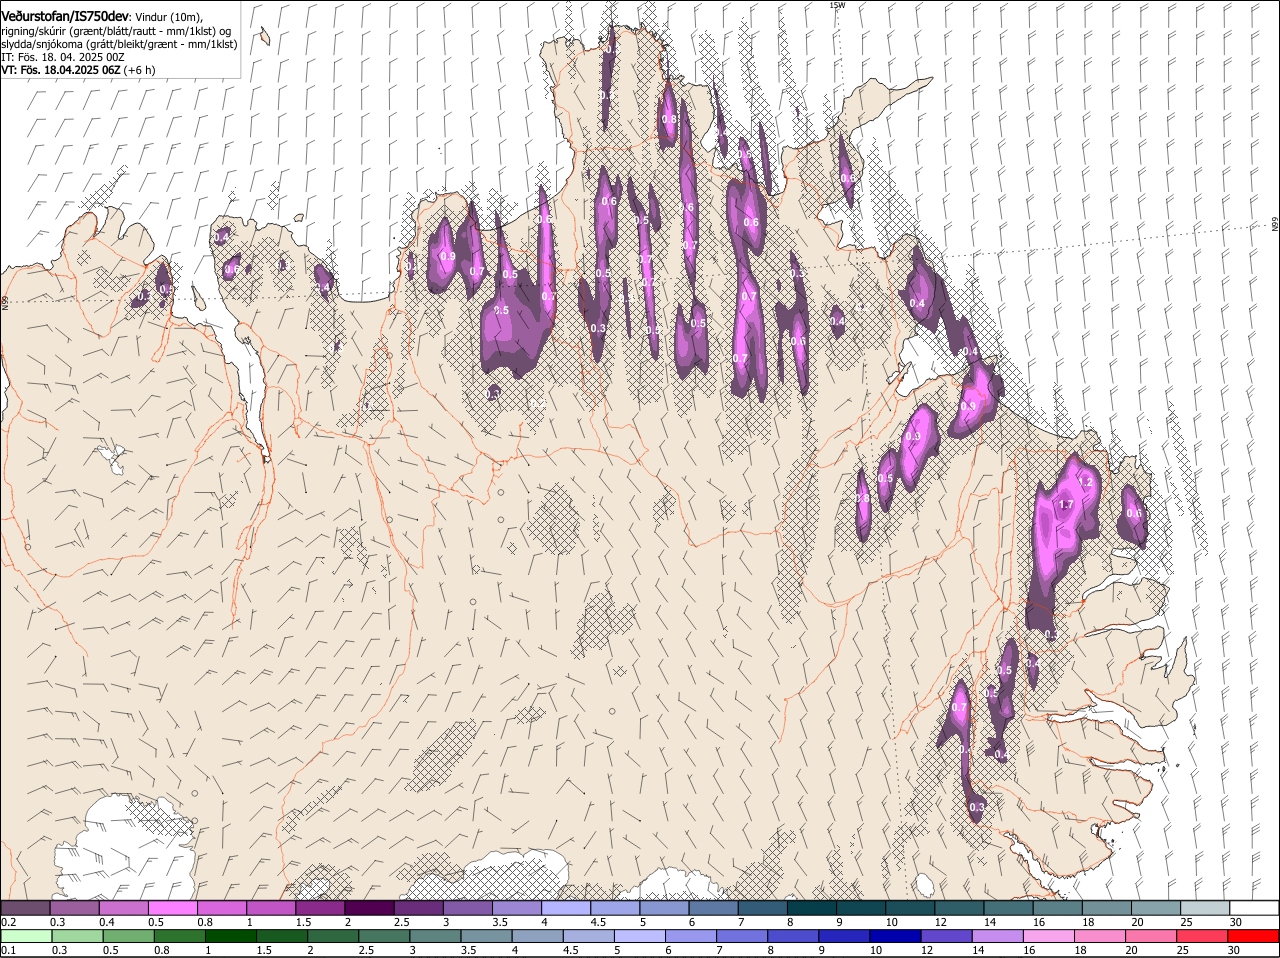Viewport: 1280px width, 958px height.
Task: Pick the lower legend swatch labeled 4.5
Action: click(x=589, y=936)
